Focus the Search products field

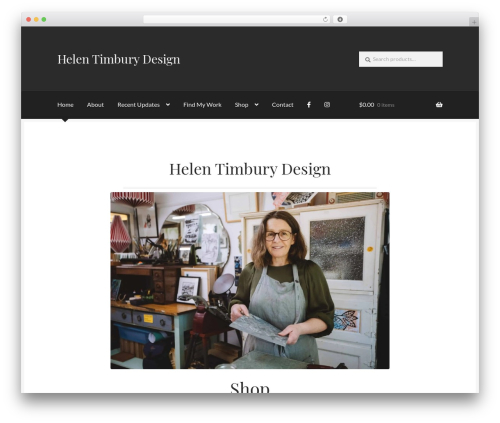(x=401, y=59)
